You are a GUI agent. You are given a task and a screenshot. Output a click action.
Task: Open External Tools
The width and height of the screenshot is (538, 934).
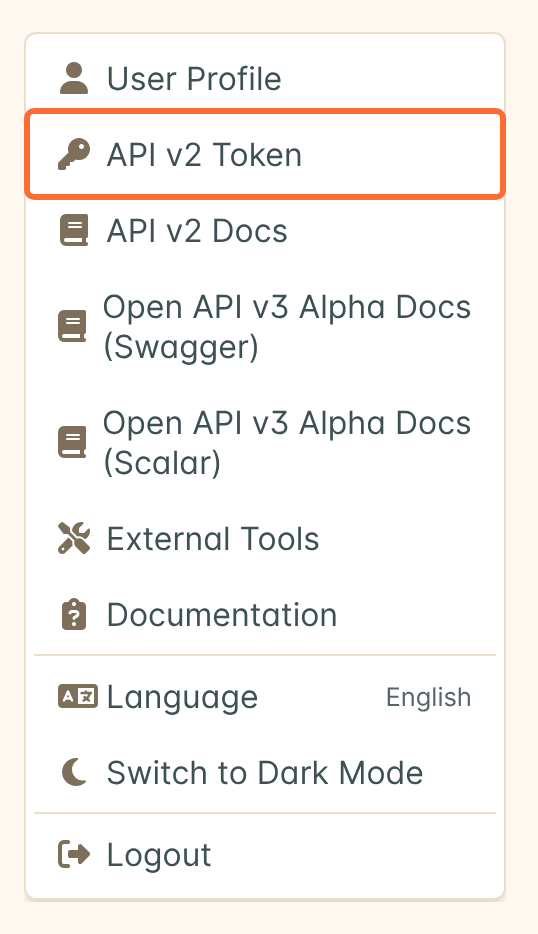(x=265, y=538)
